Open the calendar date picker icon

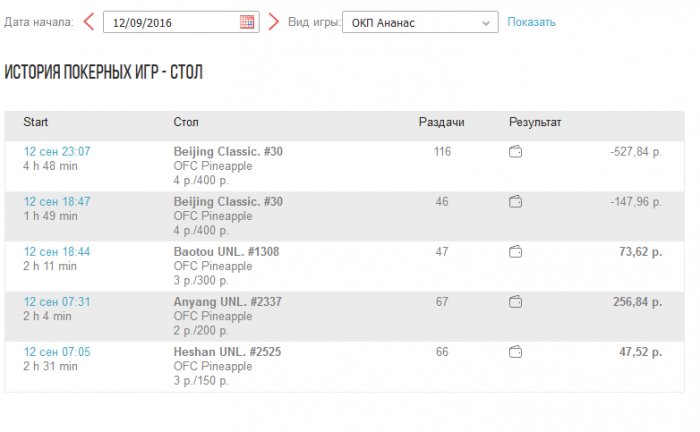[247, 22]
